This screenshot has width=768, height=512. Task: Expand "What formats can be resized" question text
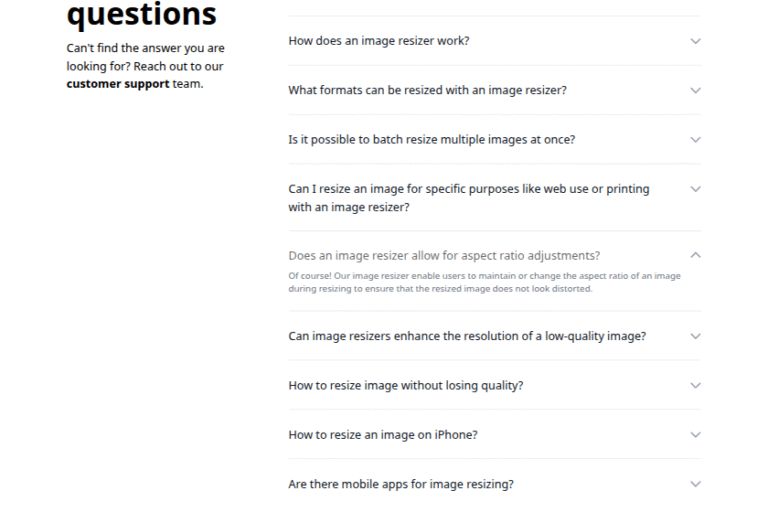(427, 90)
